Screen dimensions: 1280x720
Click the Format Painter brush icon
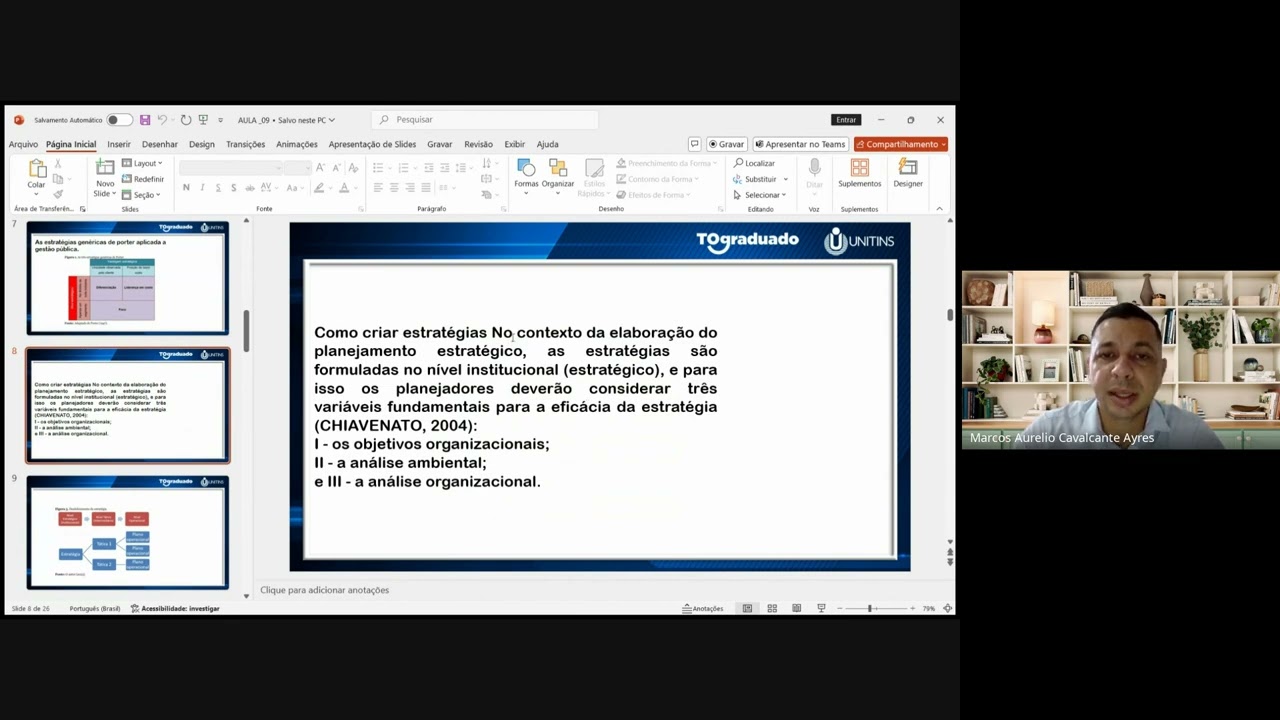click(x=57, y=194)
